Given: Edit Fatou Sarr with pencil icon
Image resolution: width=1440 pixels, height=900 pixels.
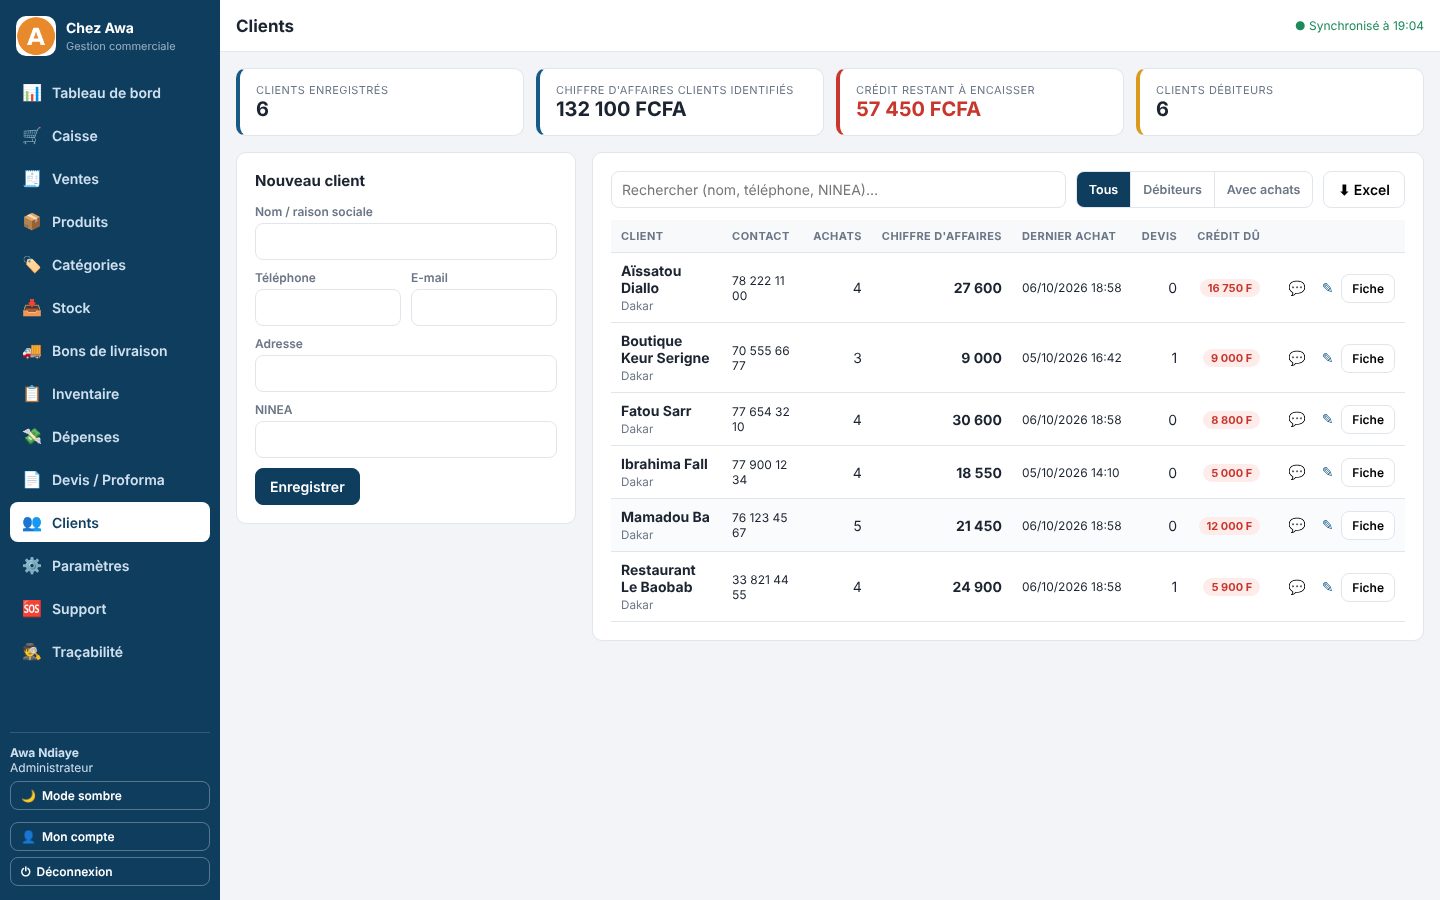Looking at the screenshot, I should pyautogui.click(x=1327, y=420).
